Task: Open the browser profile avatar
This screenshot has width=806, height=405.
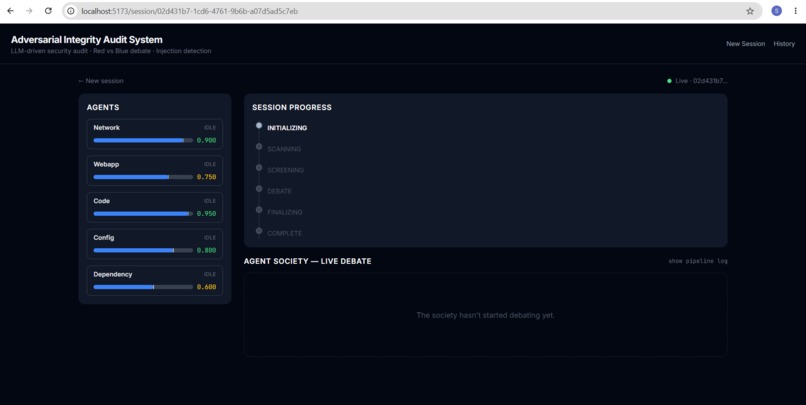Action: 776,11
